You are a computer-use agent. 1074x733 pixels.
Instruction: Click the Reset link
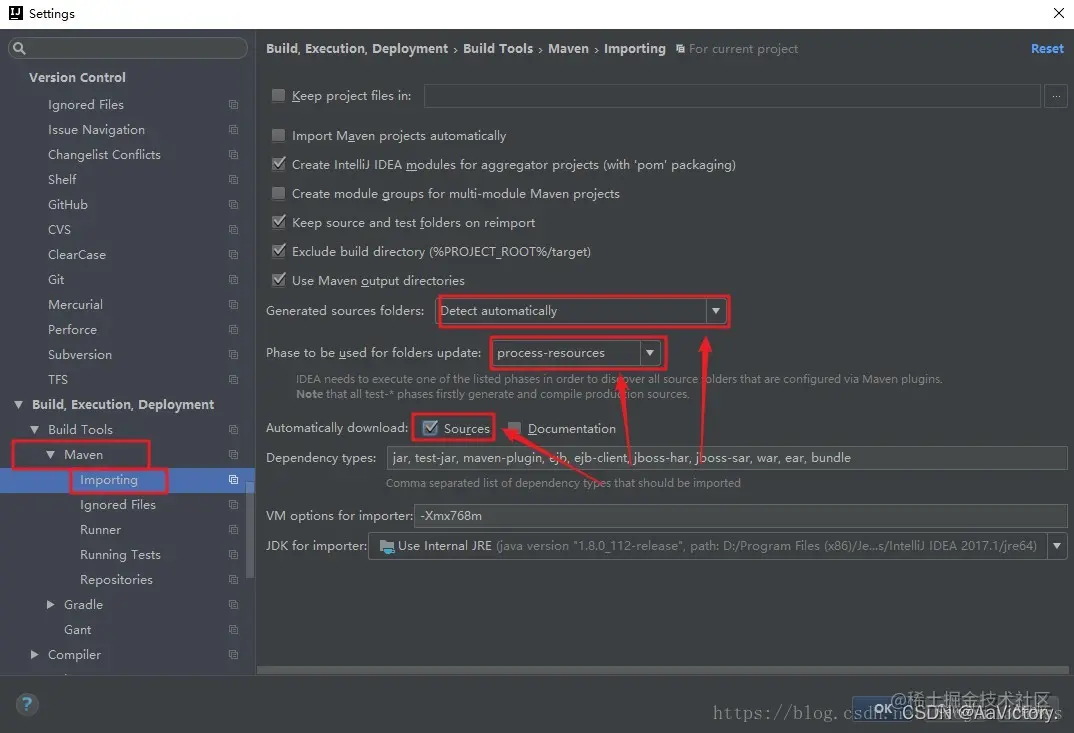pyautogui.click(x=1047, y=49)
